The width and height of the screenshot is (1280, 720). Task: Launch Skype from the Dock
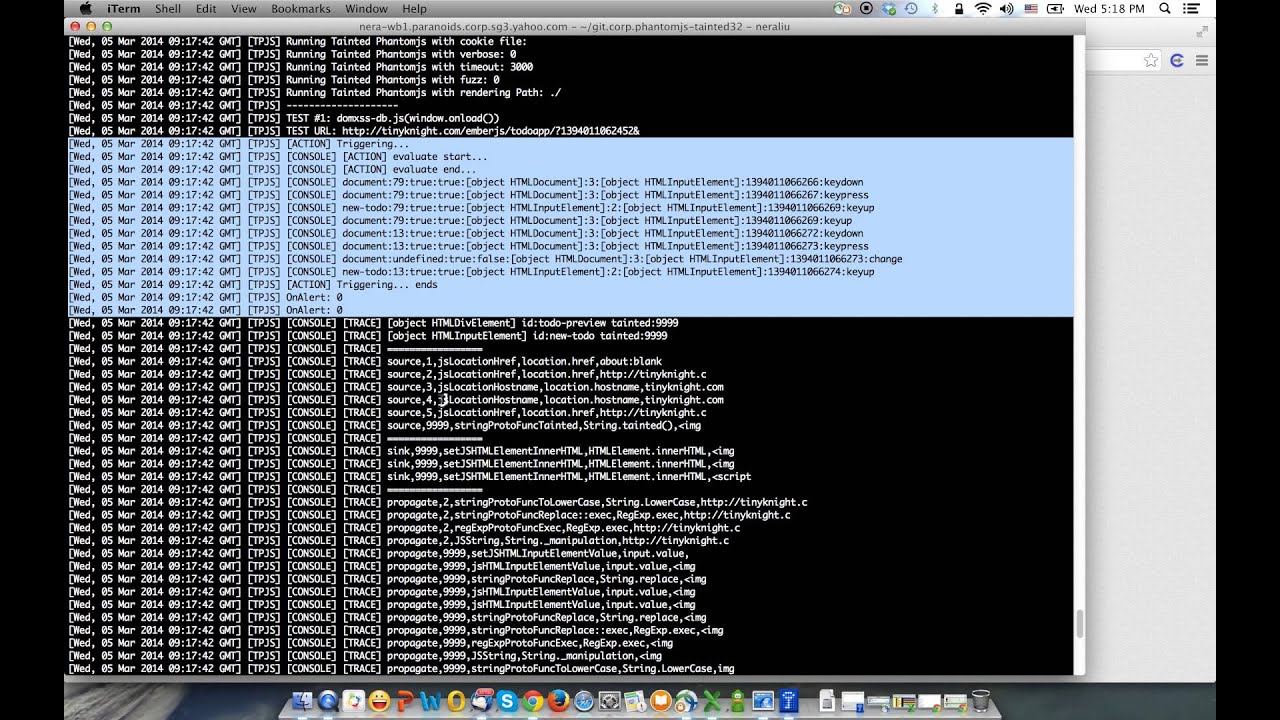tap(507, 701)
